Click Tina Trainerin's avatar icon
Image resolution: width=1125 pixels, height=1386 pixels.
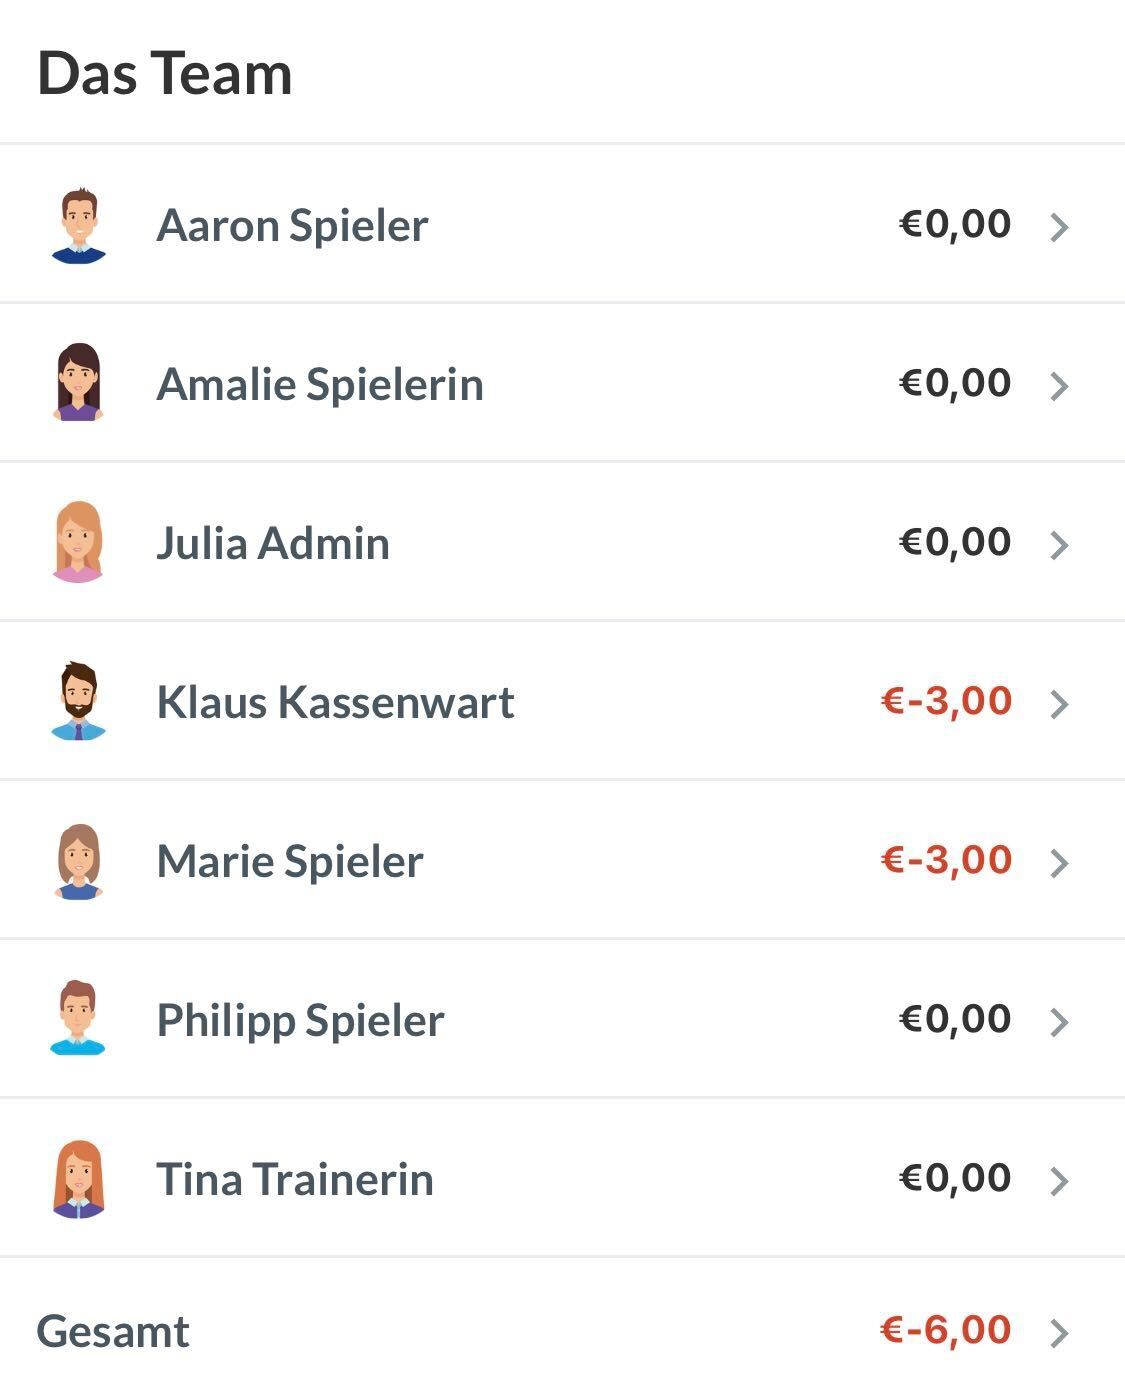tap(78, 1179)
